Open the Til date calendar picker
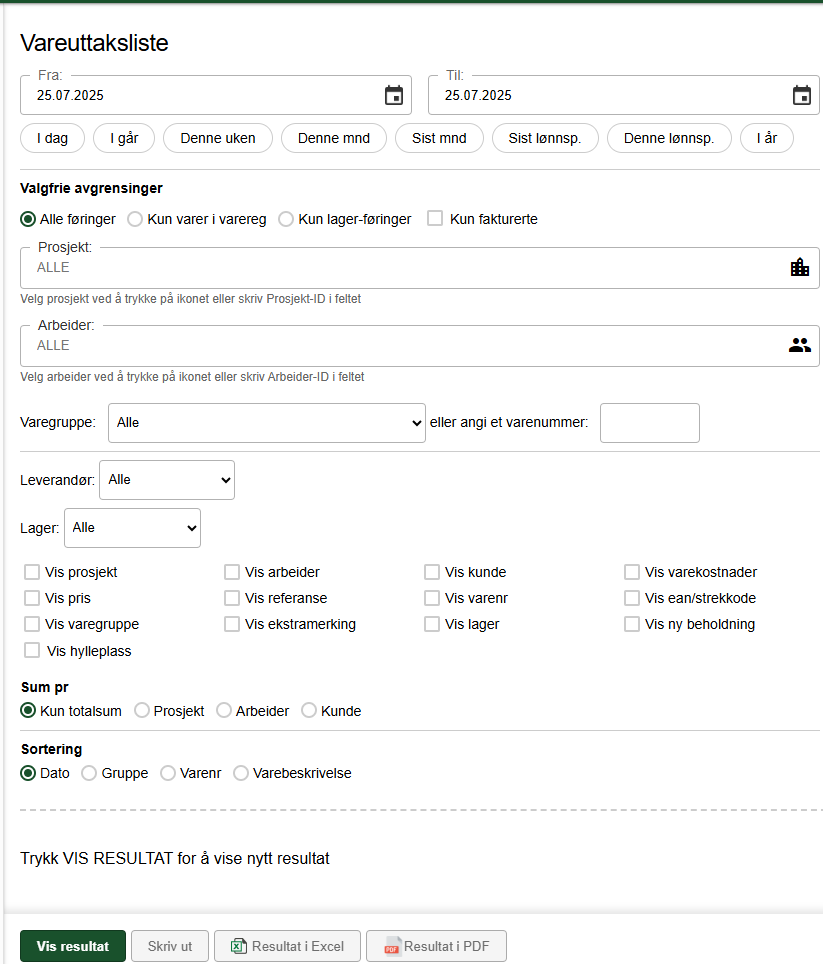The height and width of the screenshot is (964, 823). click(x=801, y=95)
